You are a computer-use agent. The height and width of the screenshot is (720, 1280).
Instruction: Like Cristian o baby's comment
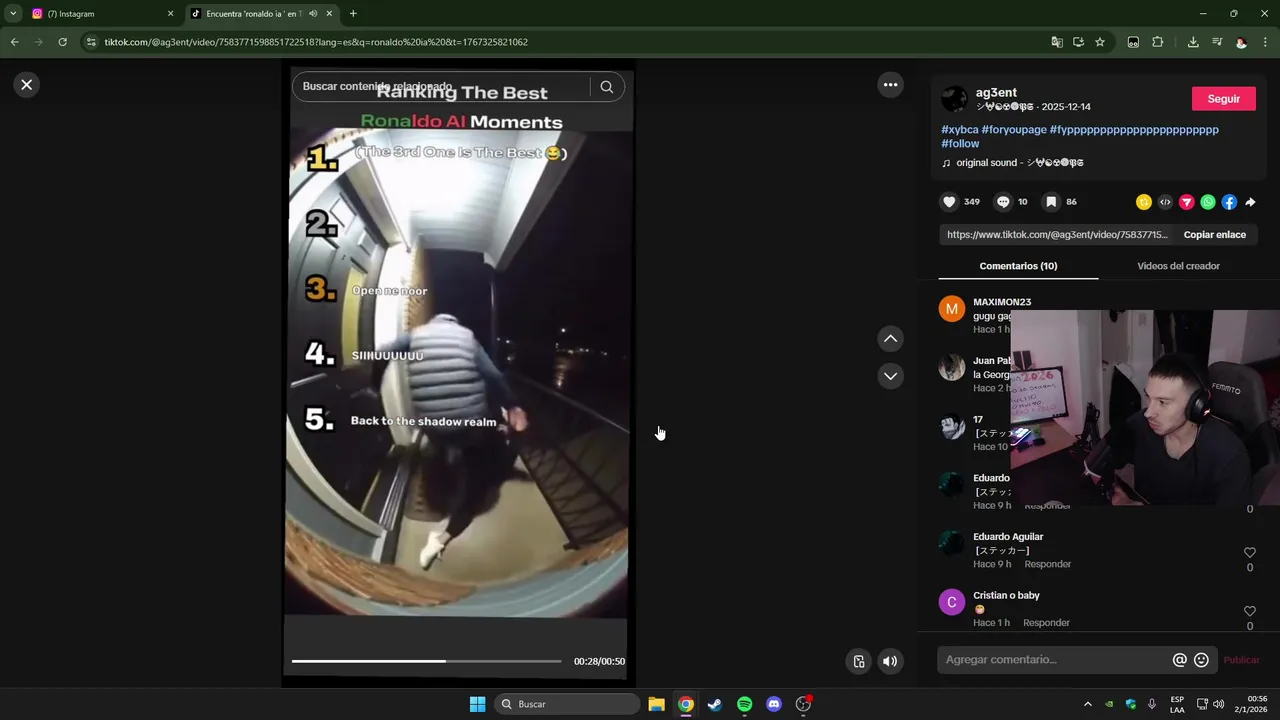(1249, 611)
